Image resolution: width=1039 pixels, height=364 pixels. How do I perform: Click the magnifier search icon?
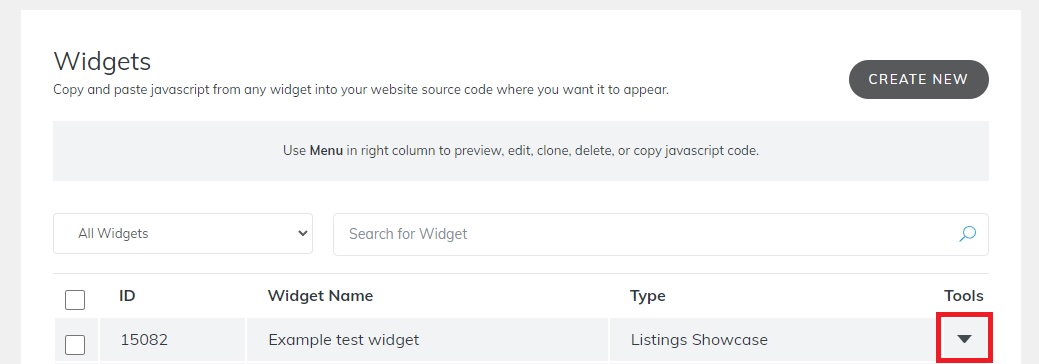(x=967, y=234)
